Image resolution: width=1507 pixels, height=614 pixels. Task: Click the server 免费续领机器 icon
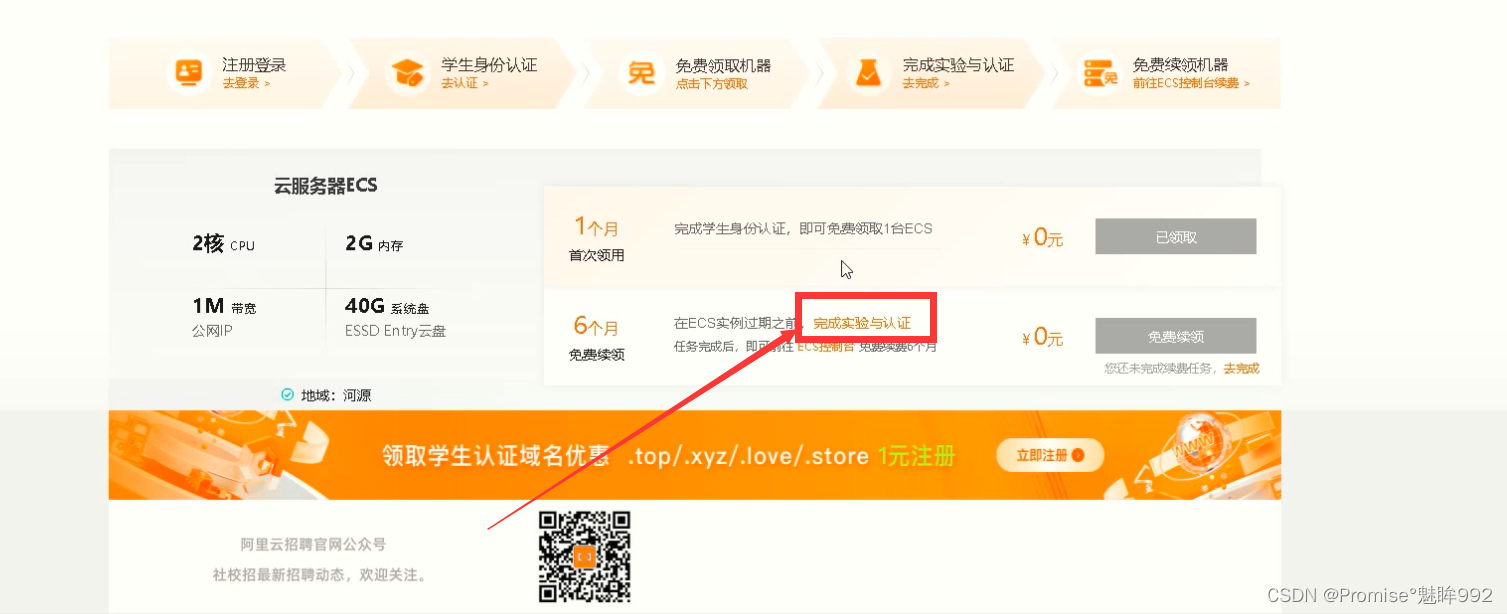[1099, 72]
